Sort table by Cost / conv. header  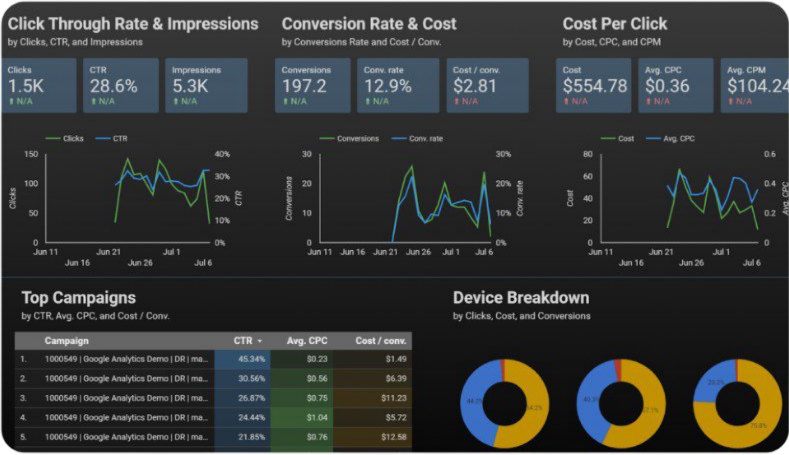click(379, 341)
